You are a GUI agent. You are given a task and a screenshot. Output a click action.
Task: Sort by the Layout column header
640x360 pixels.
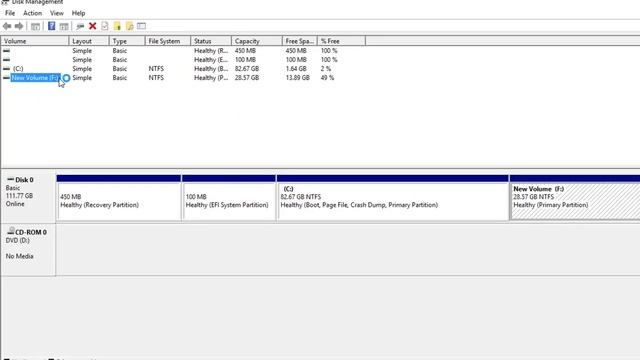coord(89,41)
